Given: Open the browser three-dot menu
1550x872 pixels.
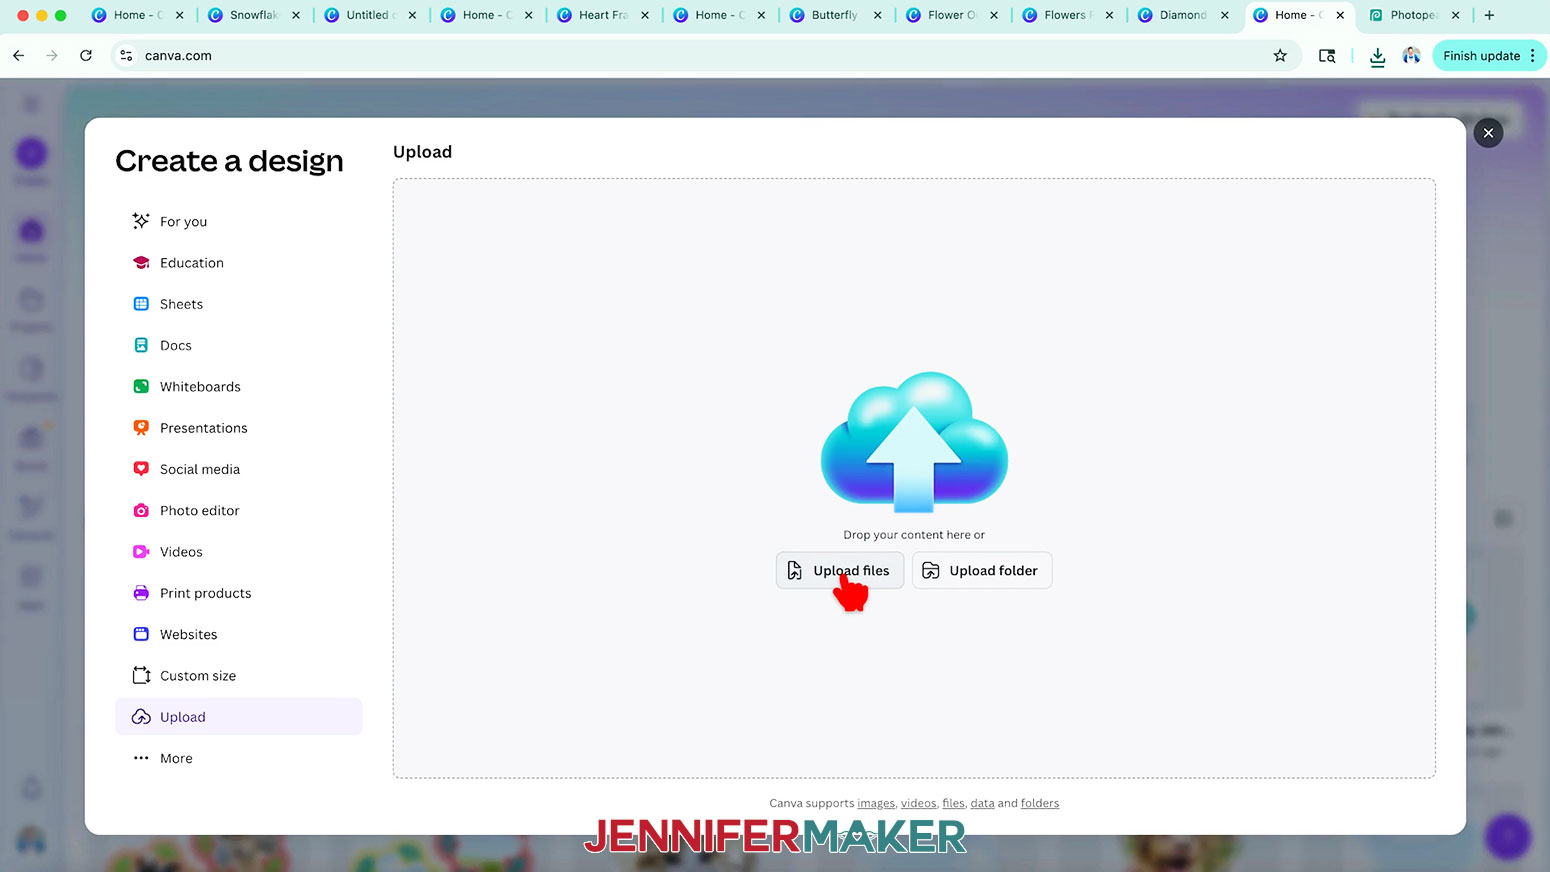Looking at the screenshot, I should coord(1533,56).
